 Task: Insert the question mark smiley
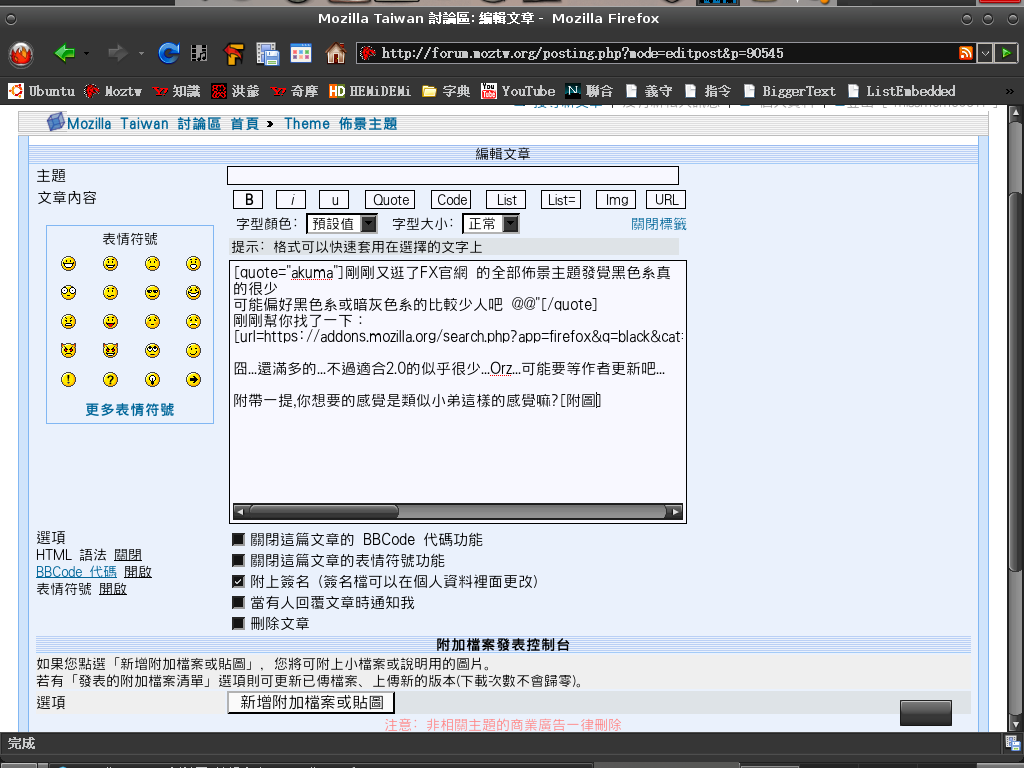110,380
